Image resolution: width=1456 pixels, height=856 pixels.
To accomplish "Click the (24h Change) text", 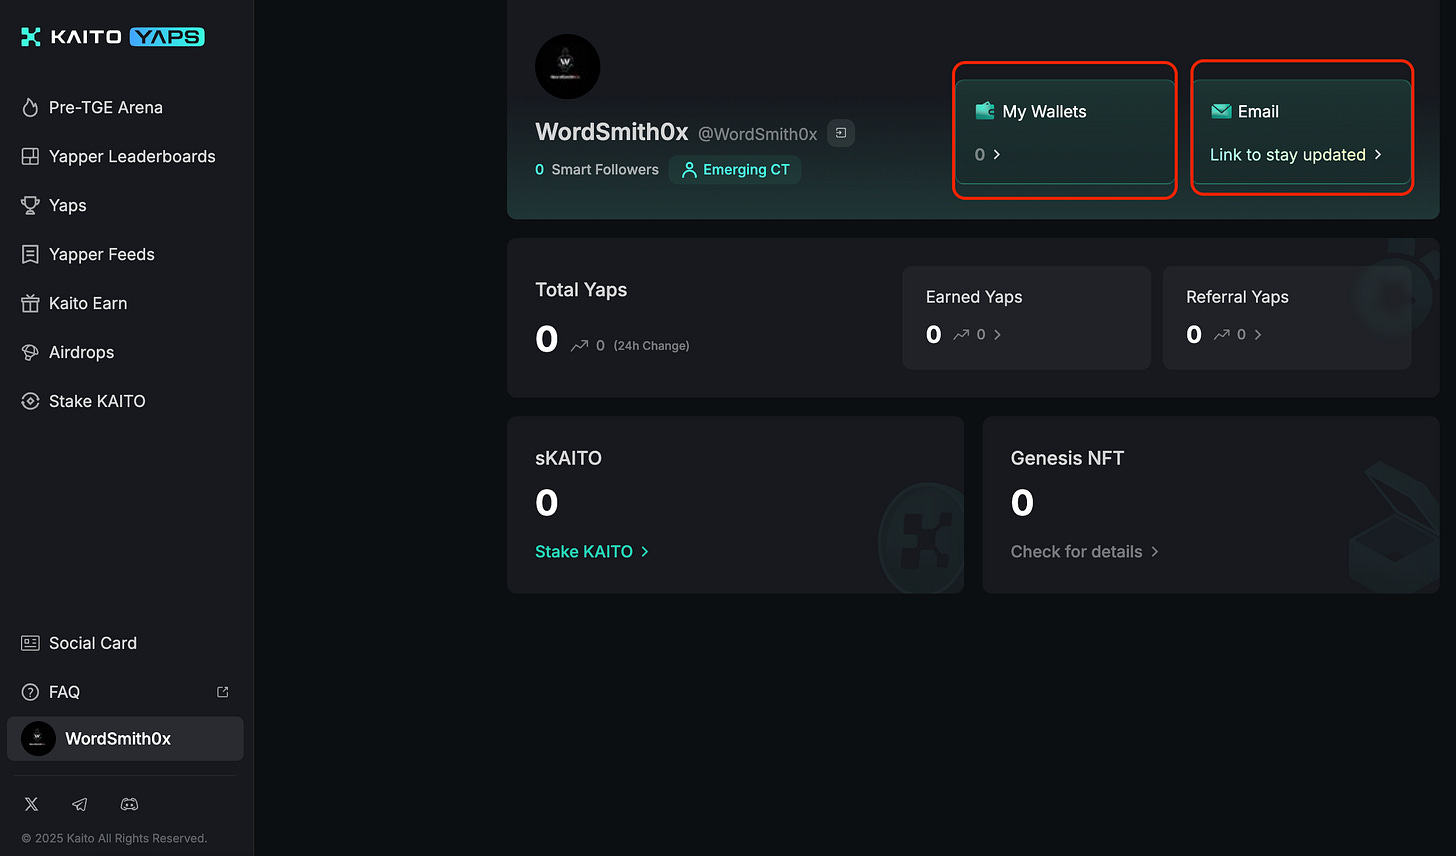I will [651, 346].
